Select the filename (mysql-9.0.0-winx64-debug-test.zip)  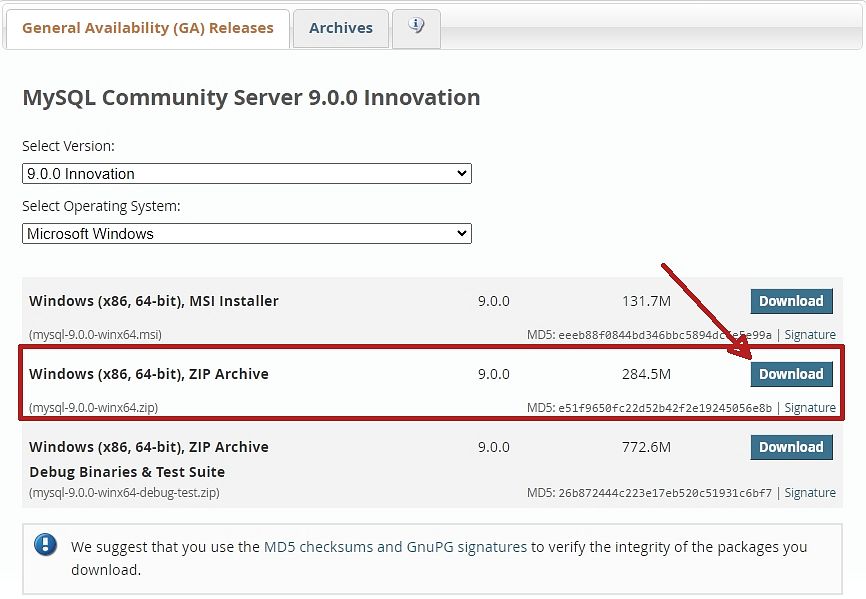[124, 492]
